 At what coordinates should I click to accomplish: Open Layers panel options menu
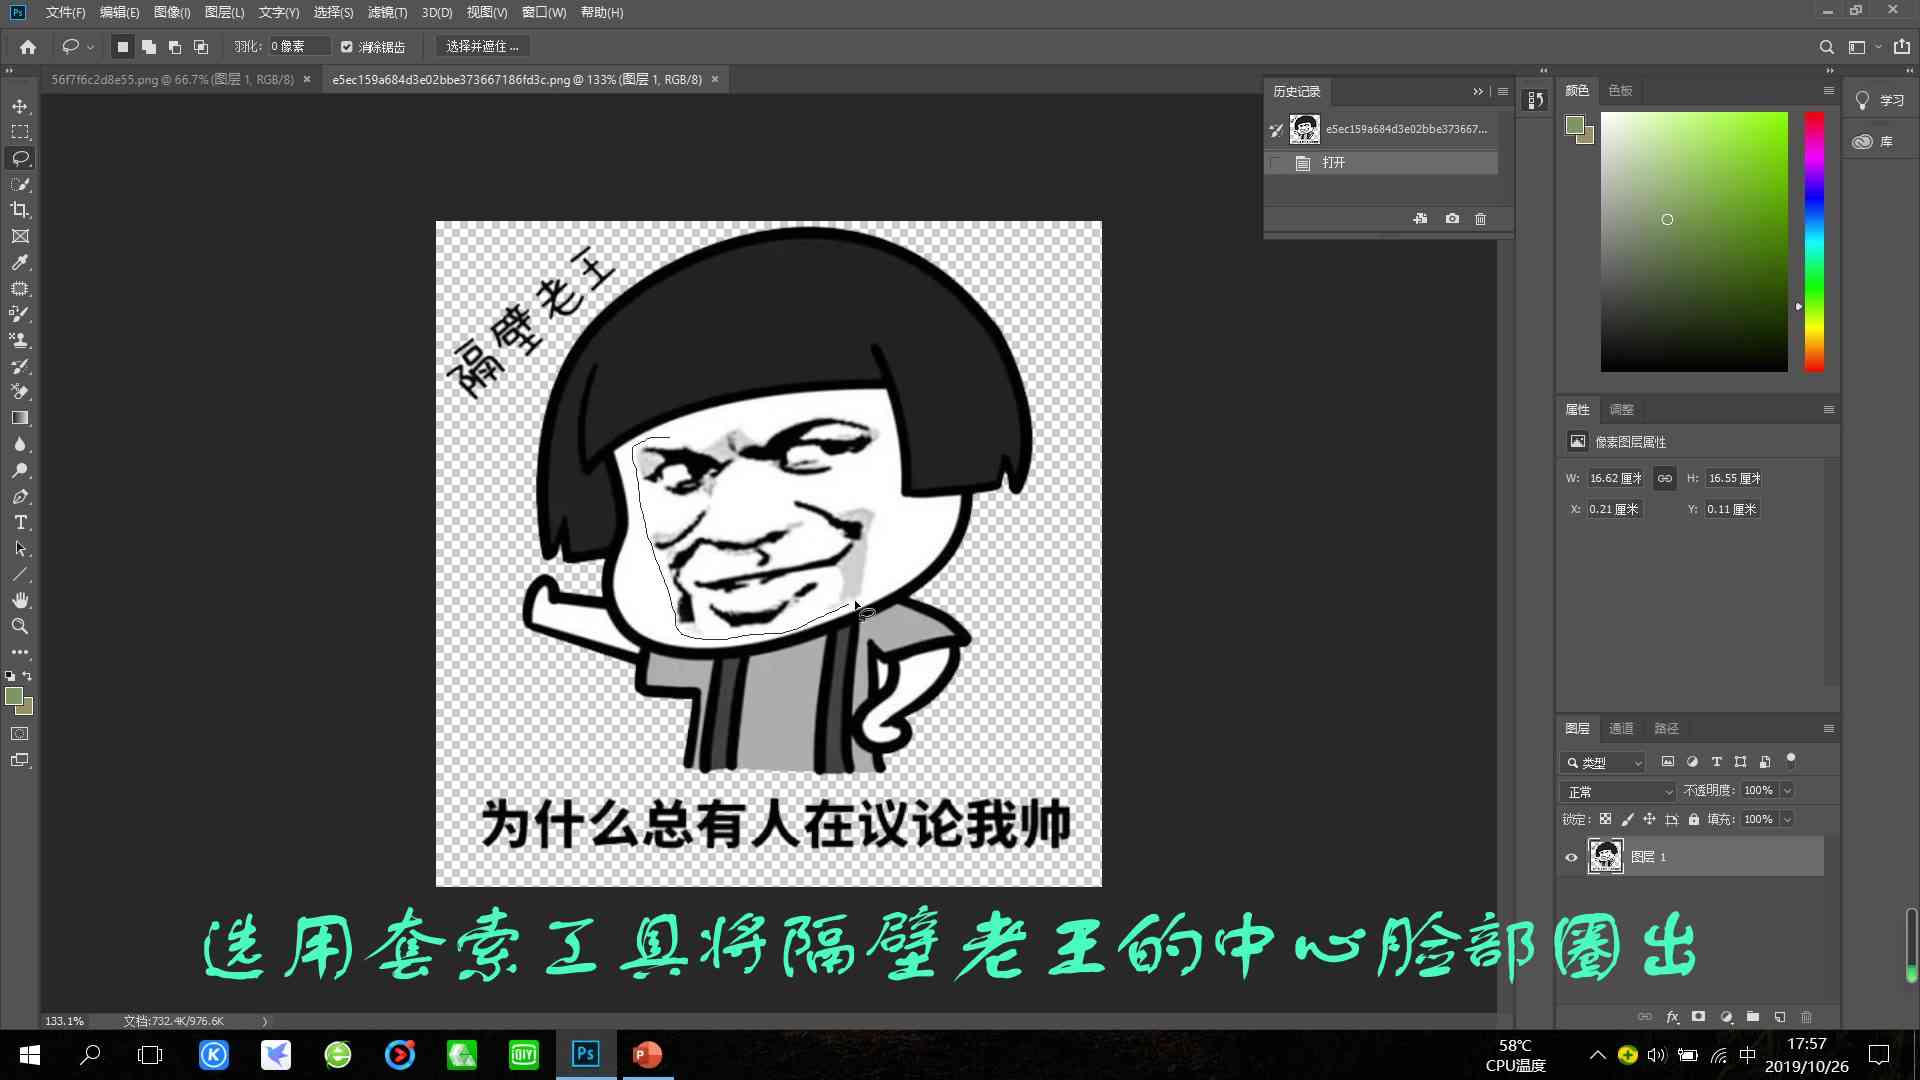pyautogui.click(x=1829, y=728)
